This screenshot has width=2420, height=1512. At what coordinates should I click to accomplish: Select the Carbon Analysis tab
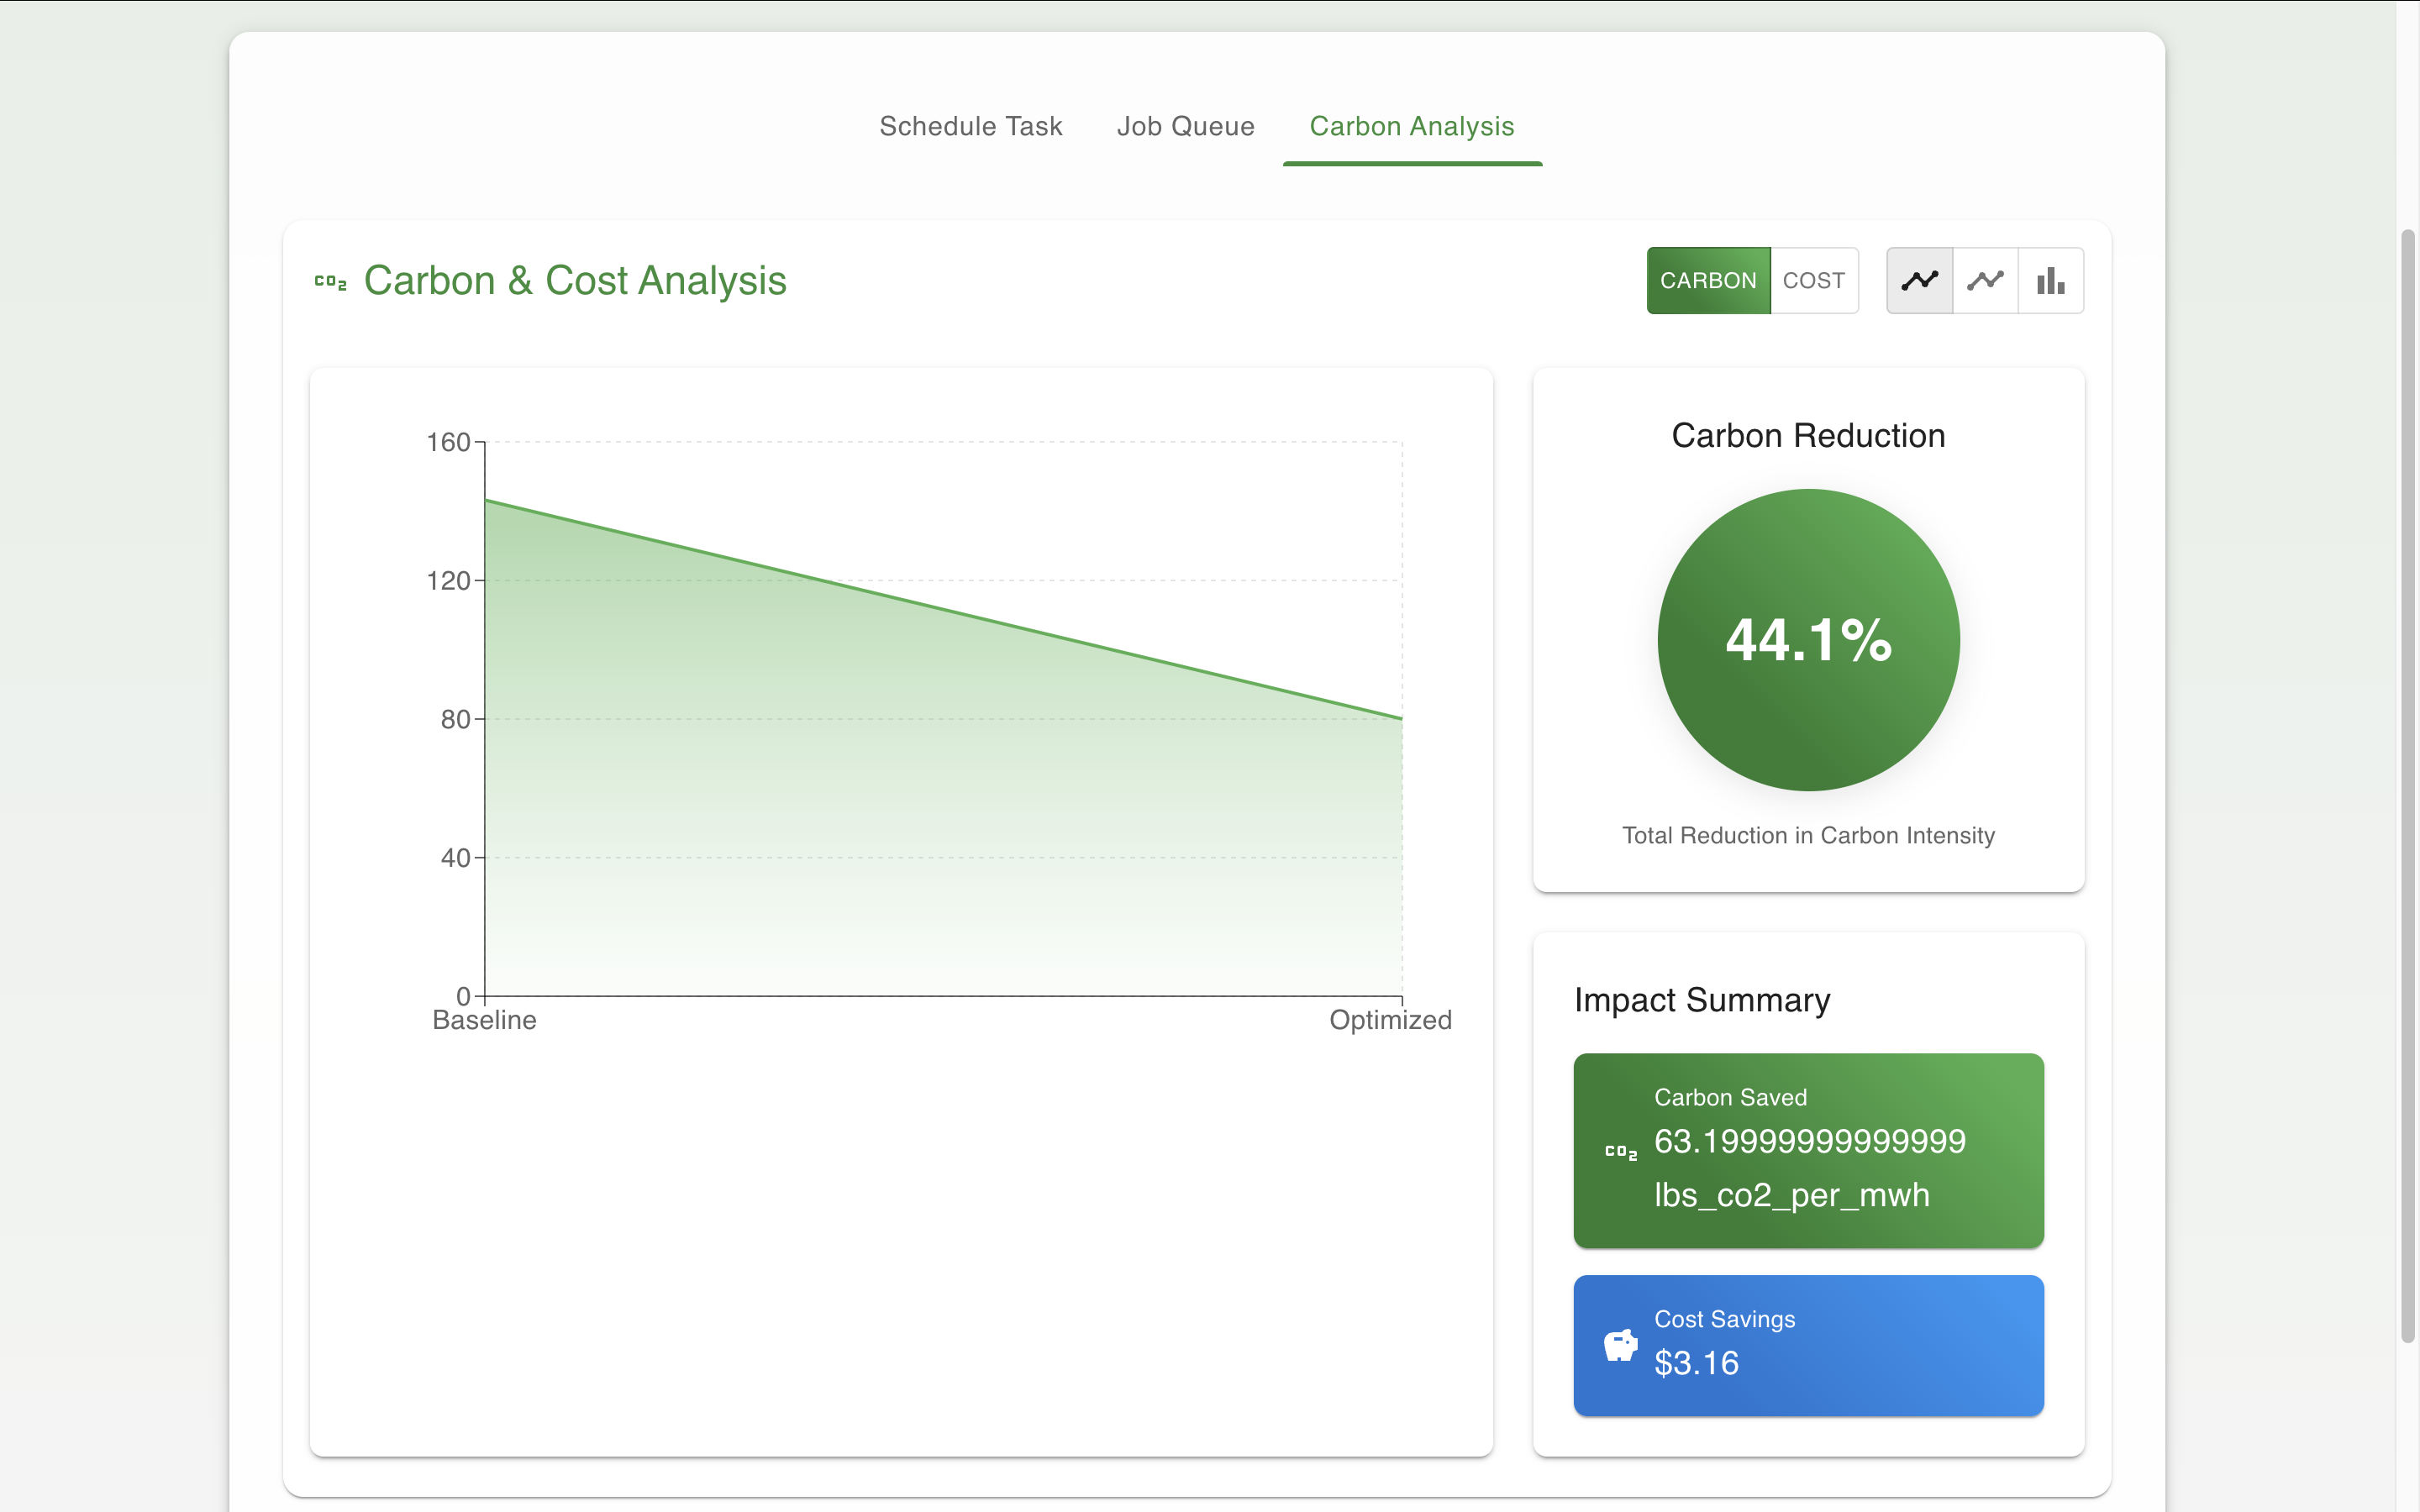point(1411,126)
